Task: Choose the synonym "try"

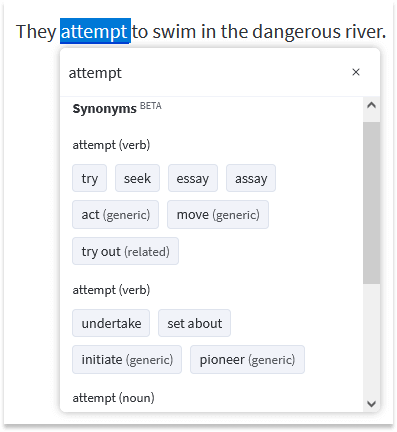Action: click(89, 178)
